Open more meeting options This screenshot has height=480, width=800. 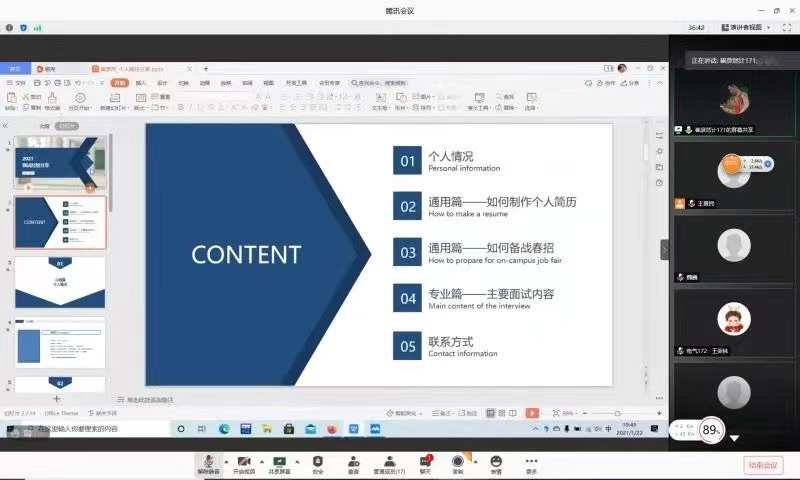click(531, 462)
